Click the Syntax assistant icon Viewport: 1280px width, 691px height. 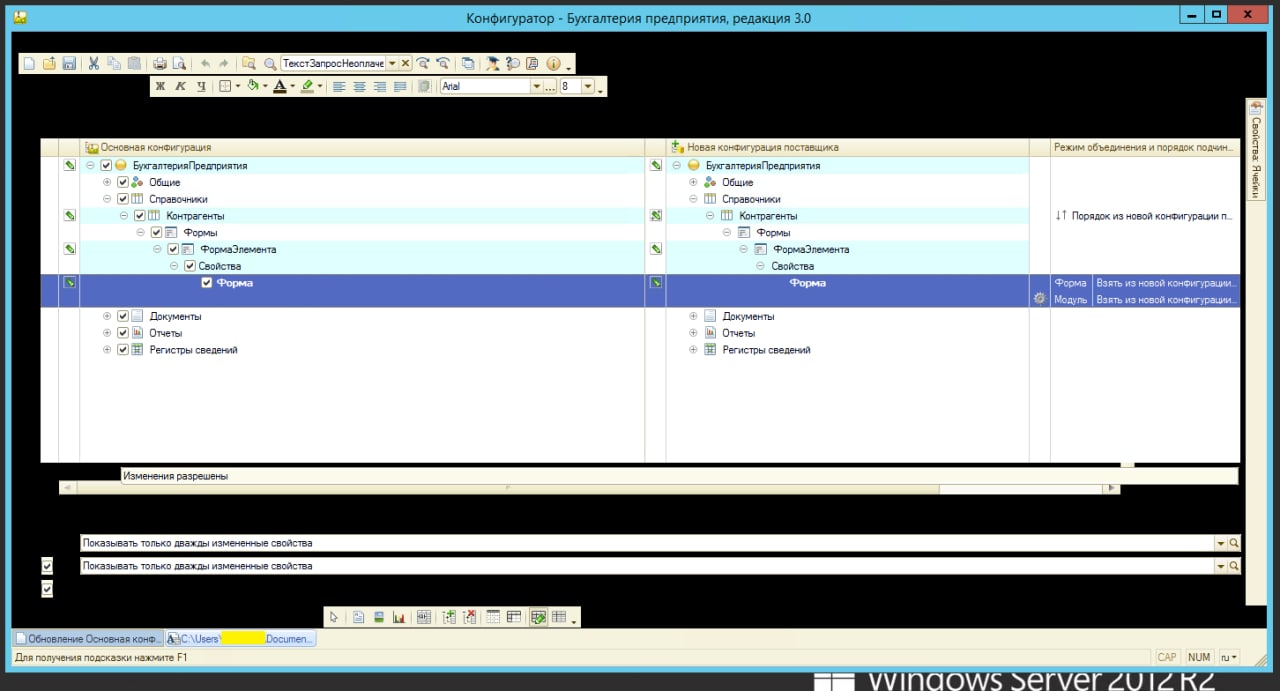[493, 63]
